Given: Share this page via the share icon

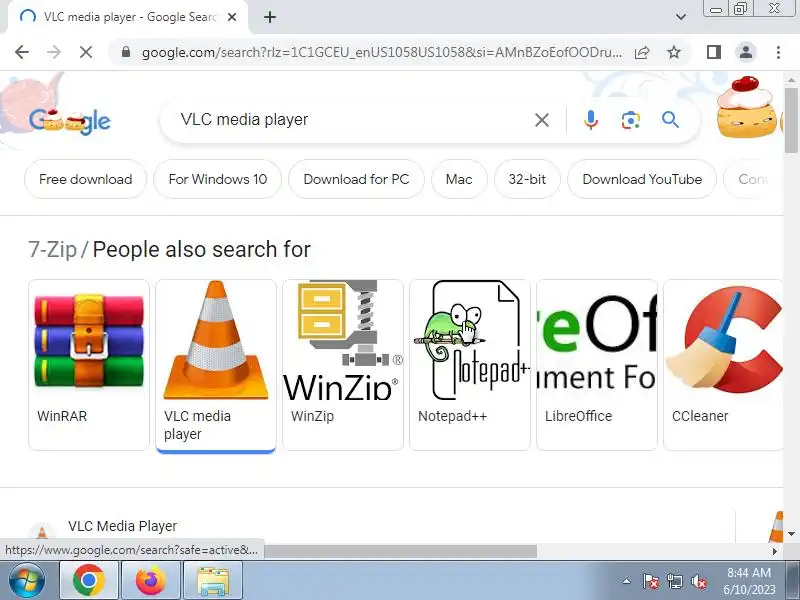Looking at the screenshot, I should [642, 52].
